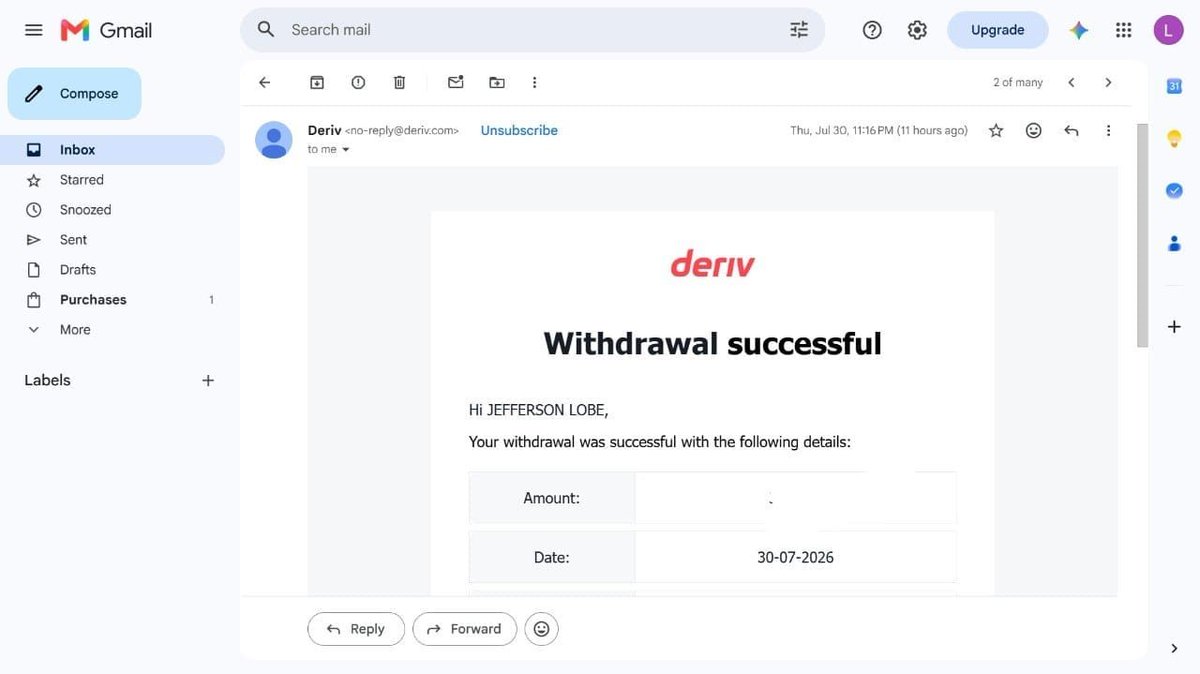The height and width of the screenshot is (674, 1200).
Task: Mark email as unread
Action: coord(456,82)
